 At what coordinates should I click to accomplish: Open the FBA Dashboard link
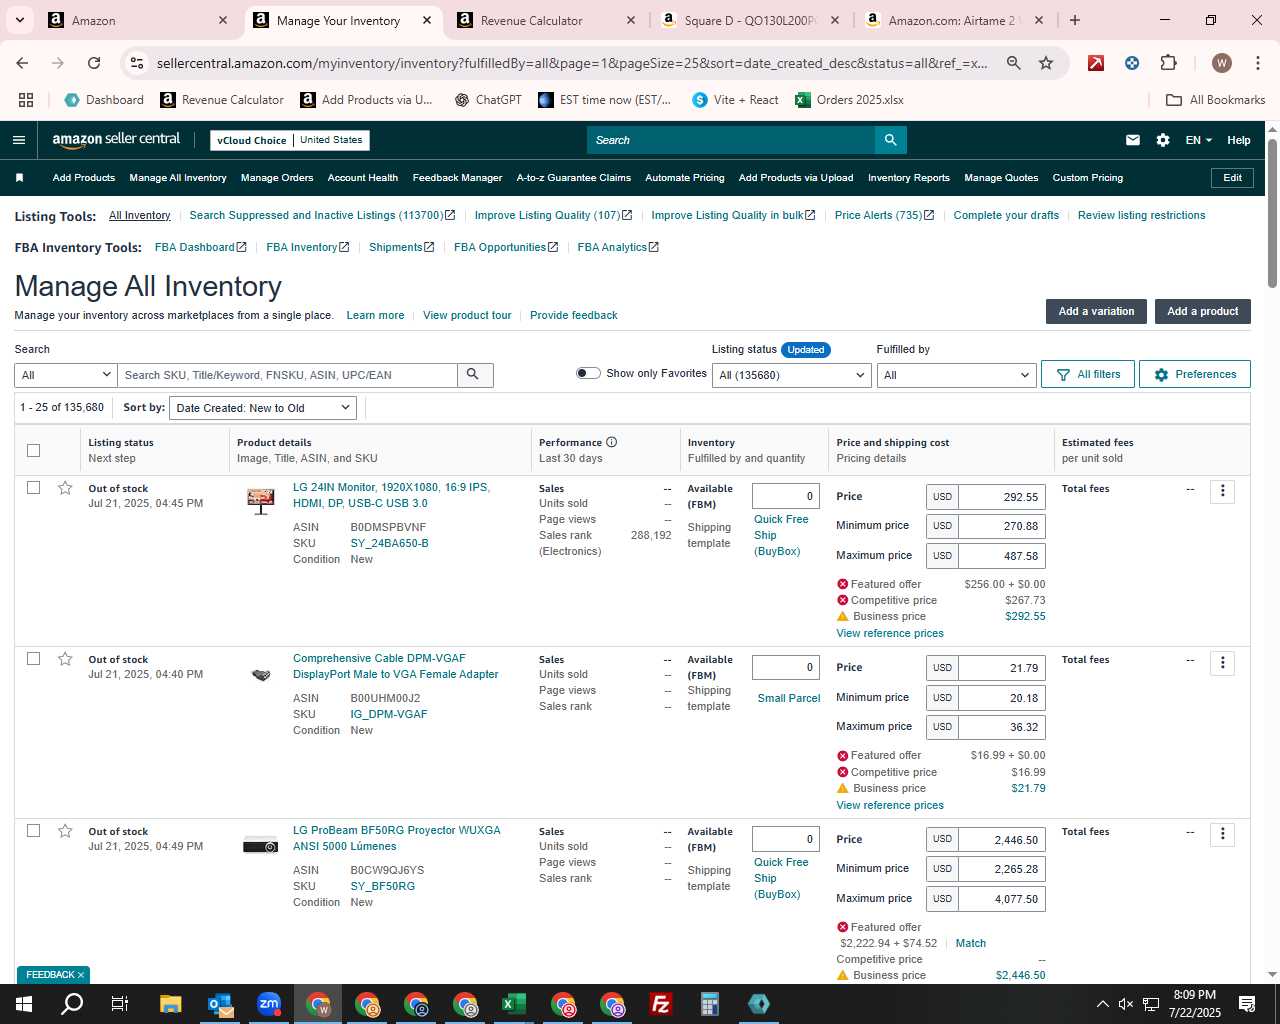(x=201, y=247)
